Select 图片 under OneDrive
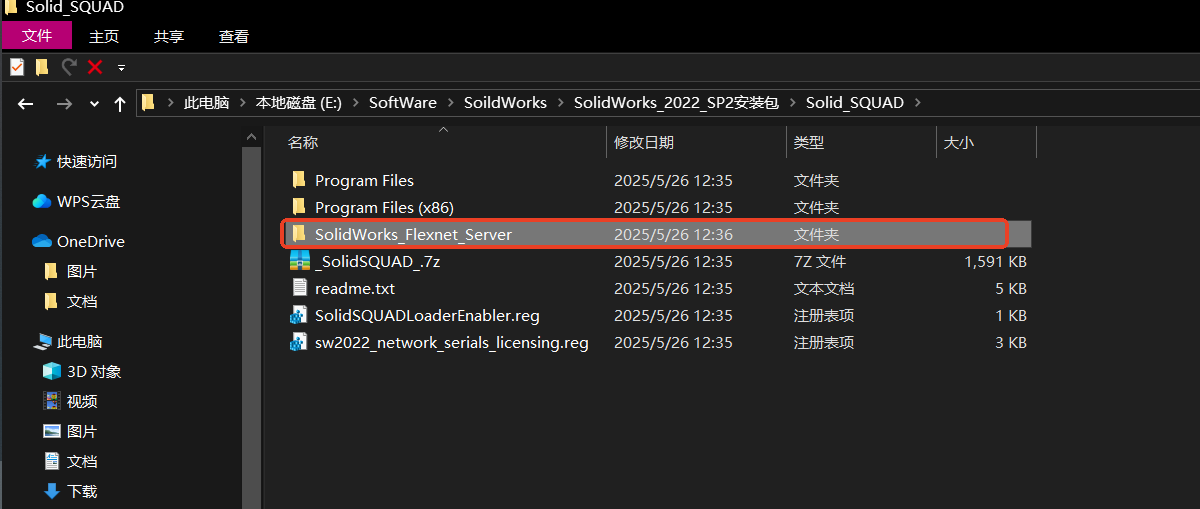1200x509 pixels. tap(82, 271)
